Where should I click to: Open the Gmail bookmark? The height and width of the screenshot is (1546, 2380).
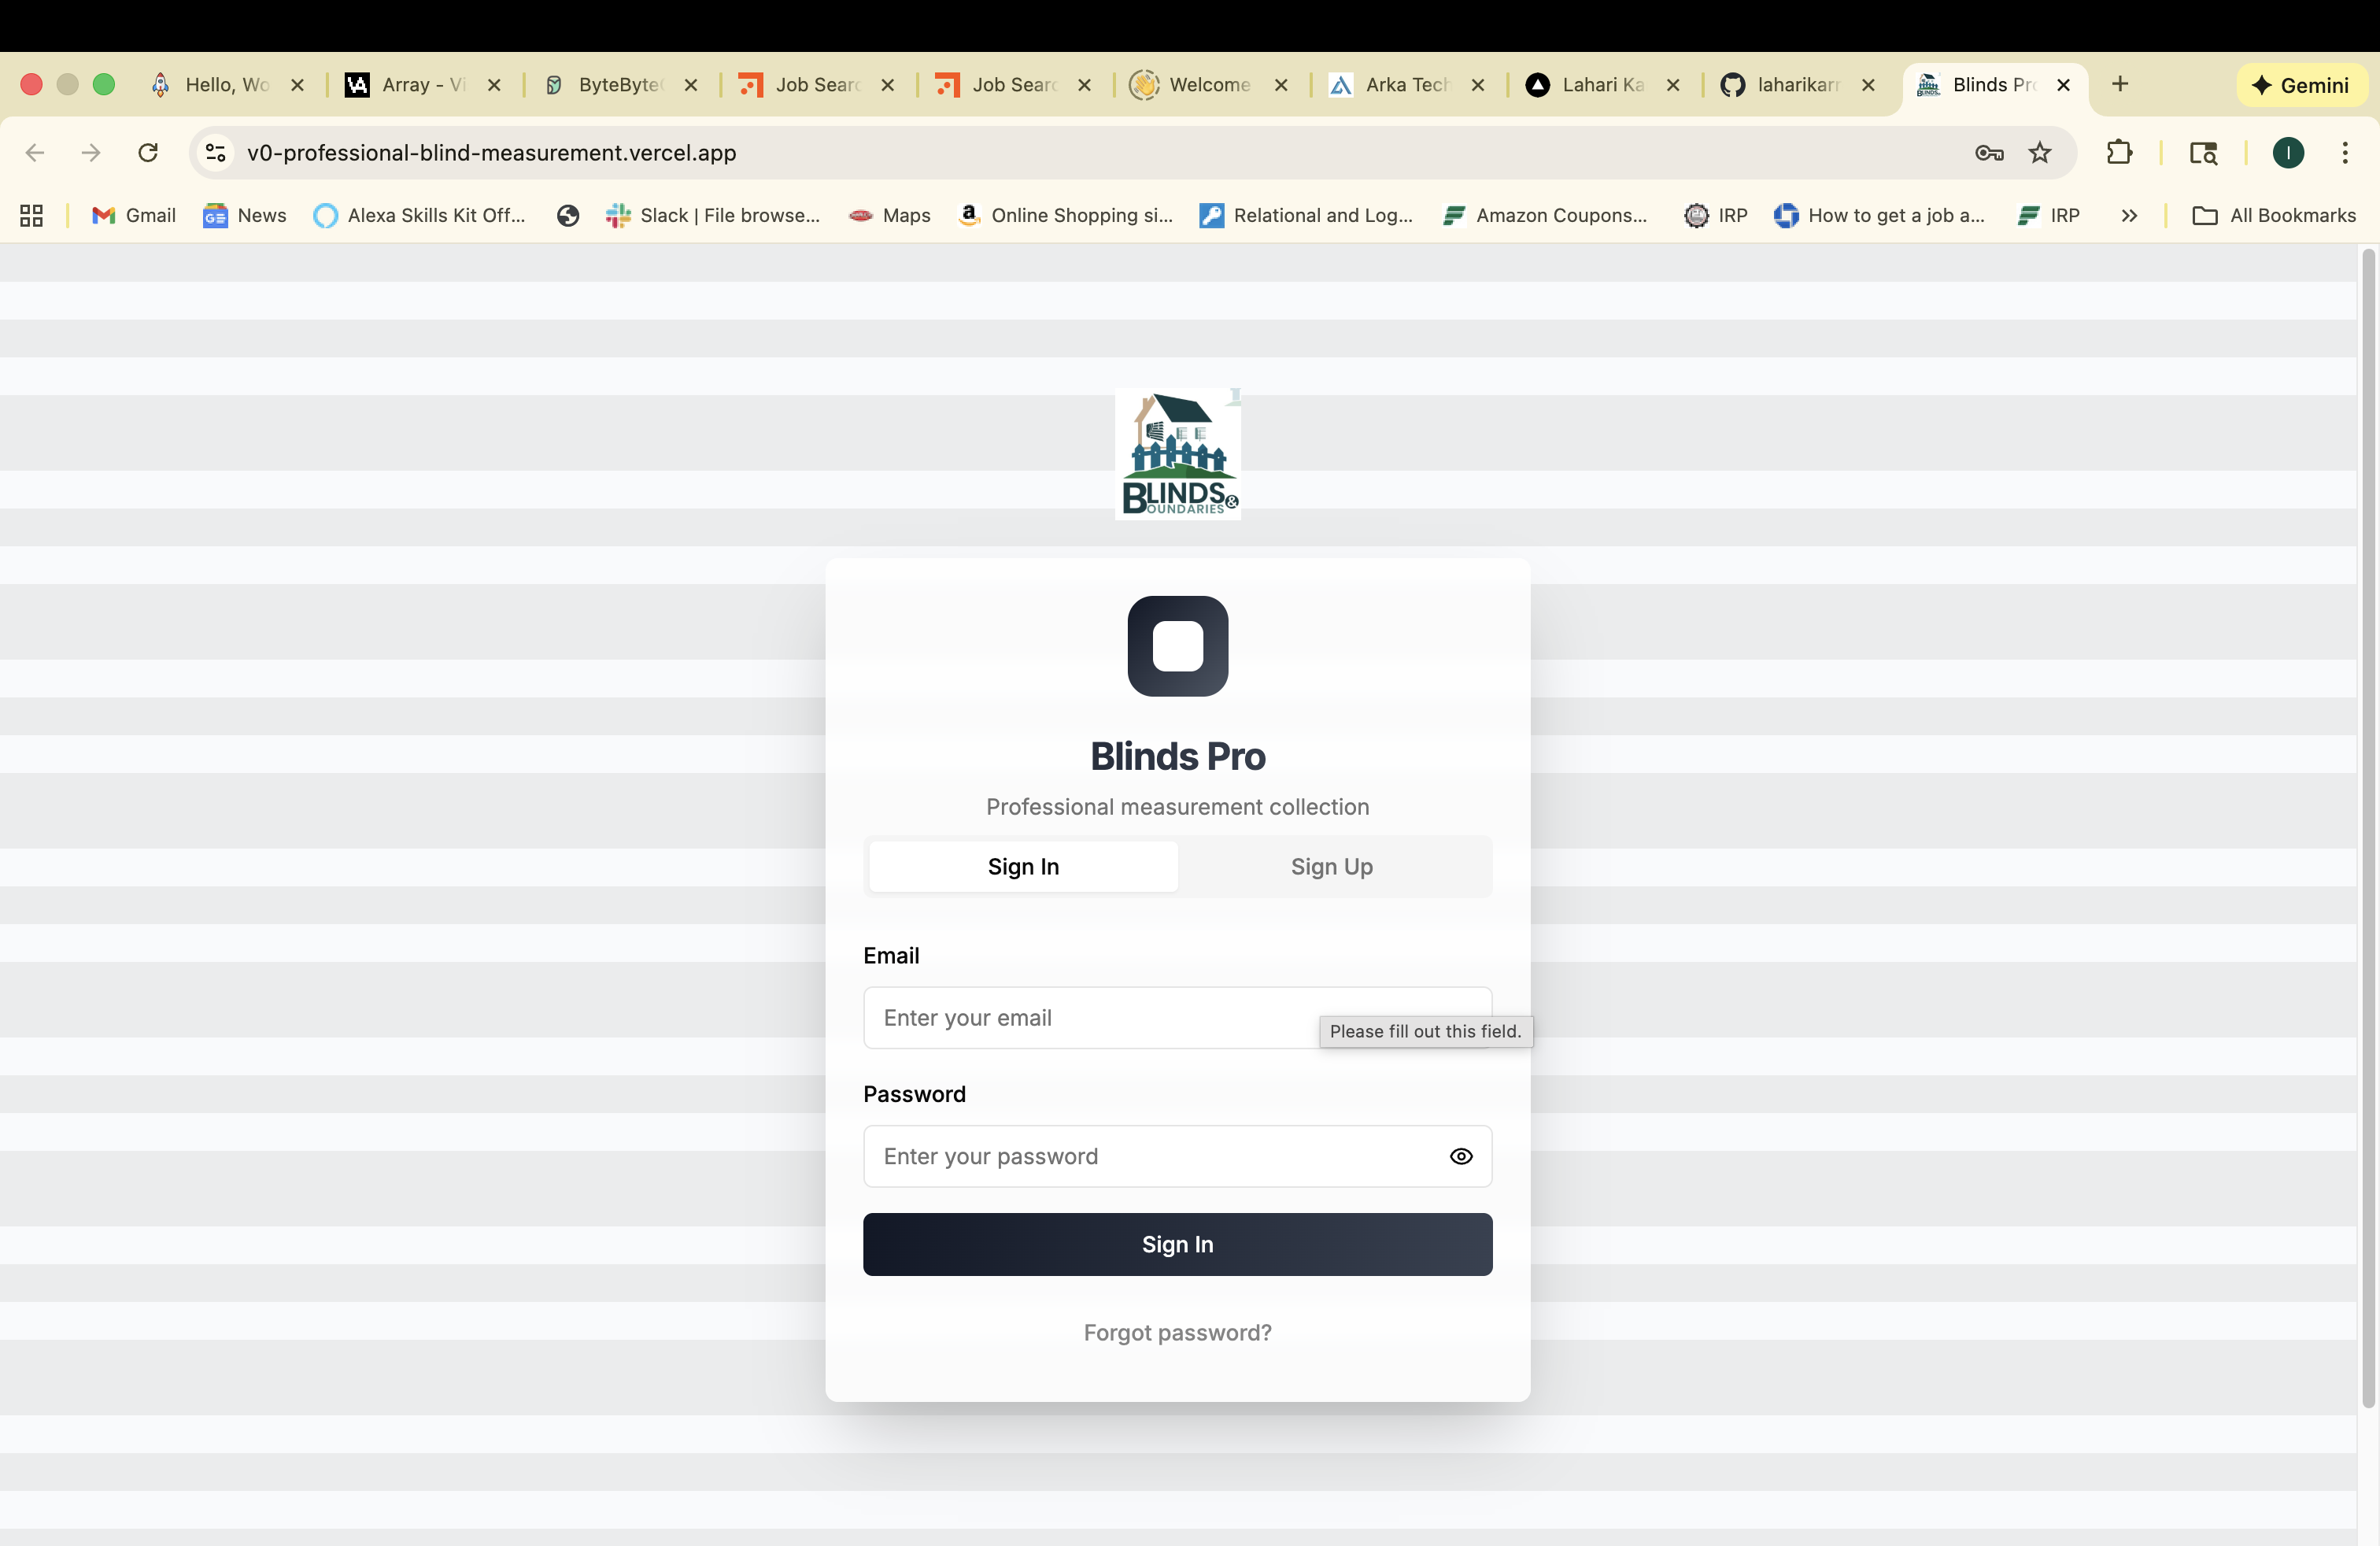click(134, 216)
